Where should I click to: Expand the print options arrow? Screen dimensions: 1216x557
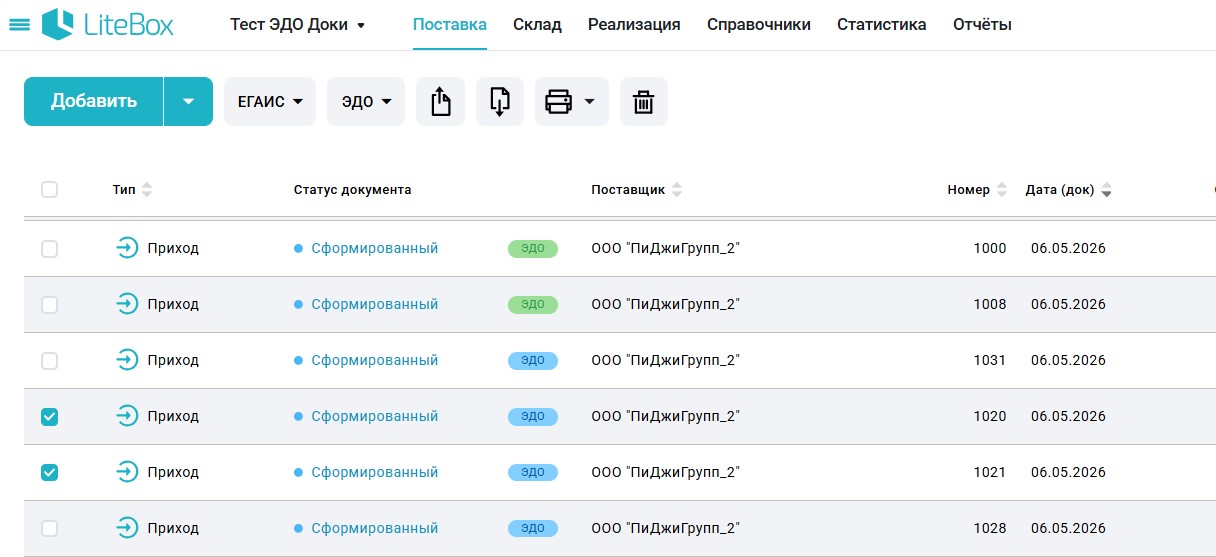coord(590,102)
